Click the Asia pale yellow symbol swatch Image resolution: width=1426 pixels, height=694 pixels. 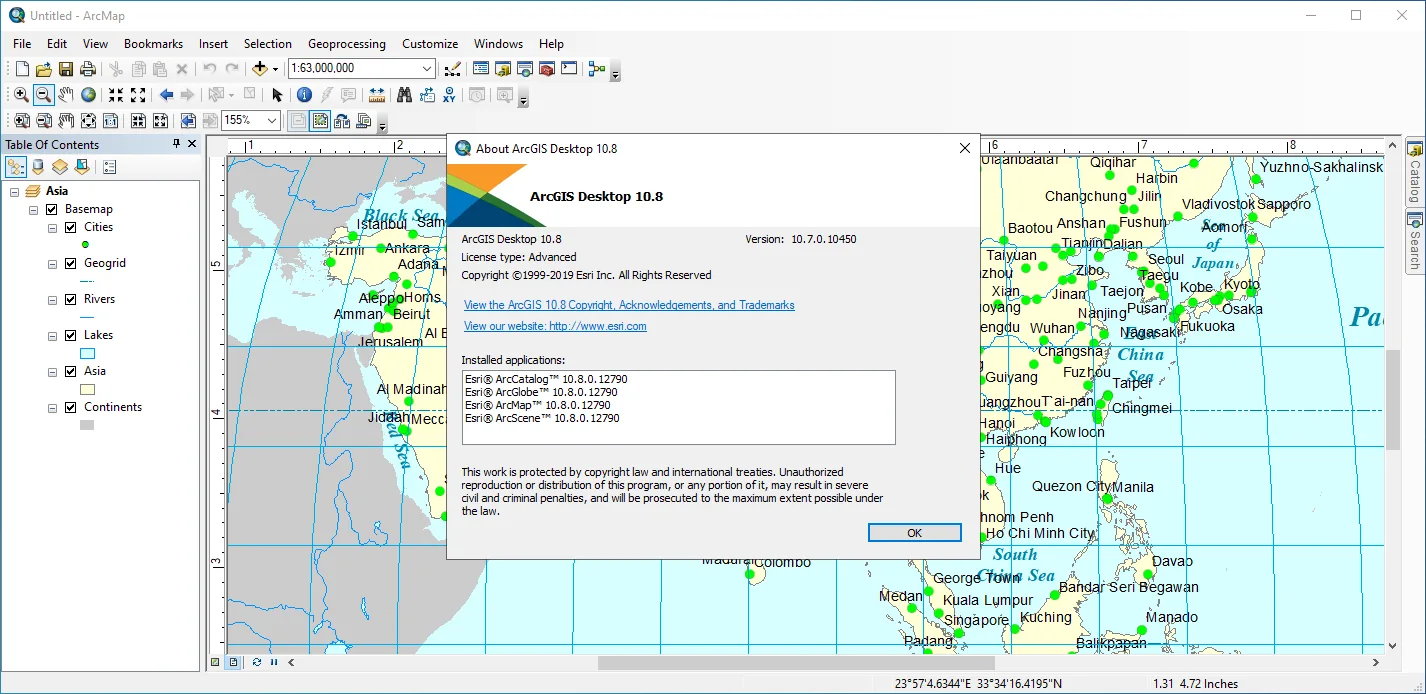pyautogui.click(x=87, y=389)
